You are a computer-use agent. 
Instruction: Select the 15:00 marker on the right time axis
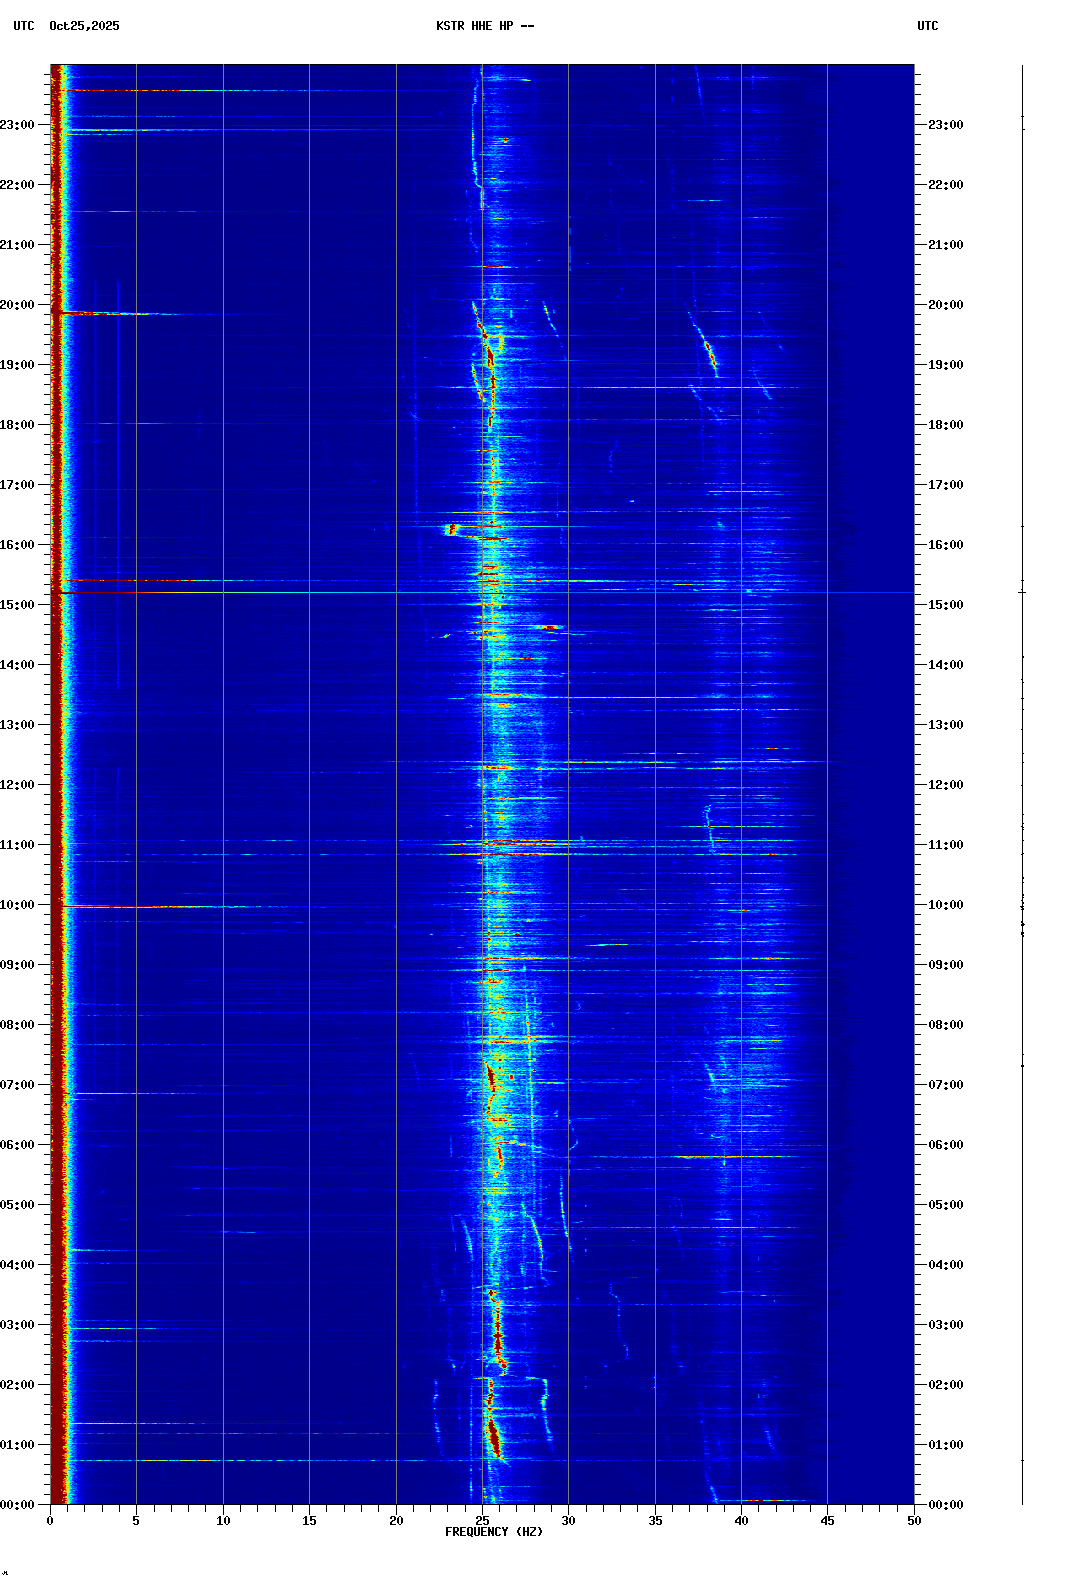pyautogui.click(x=945, y=605)
